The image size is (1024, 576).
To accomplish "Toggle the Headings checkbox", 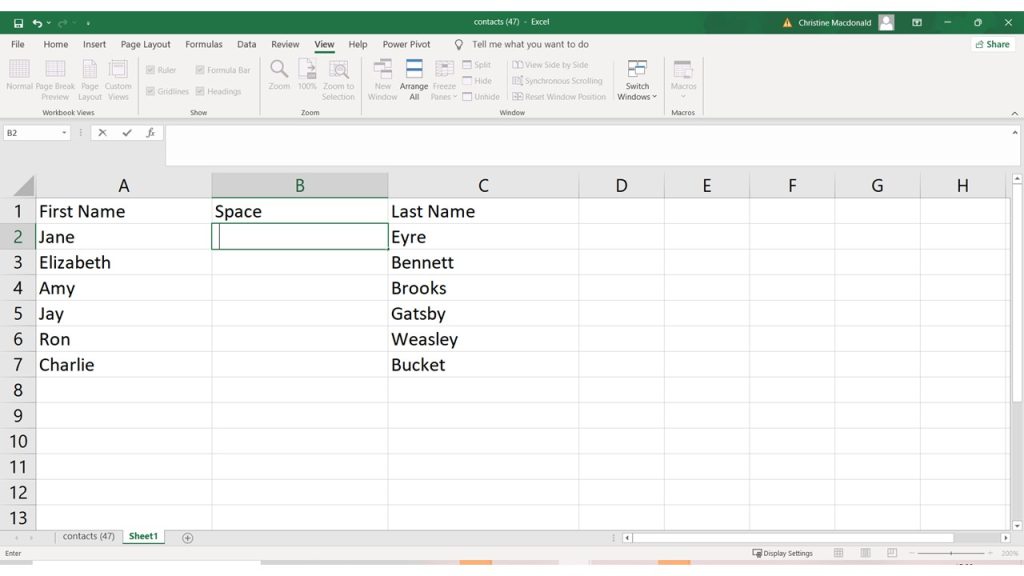I will [x=201, y=91].
